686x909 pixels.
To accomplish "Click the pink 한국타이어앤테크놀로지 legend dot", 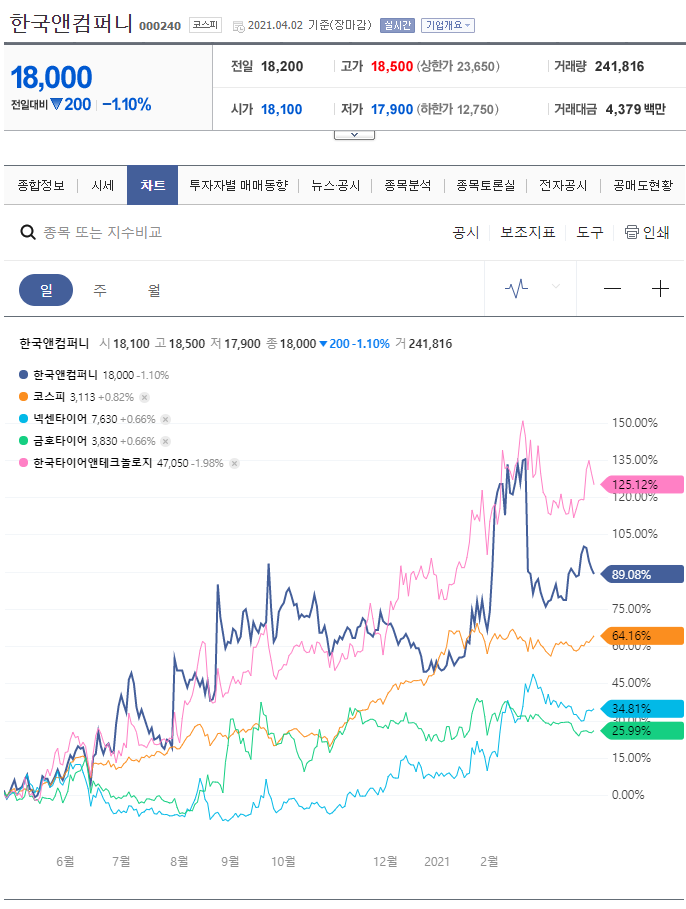I will (x=24, y=463).
